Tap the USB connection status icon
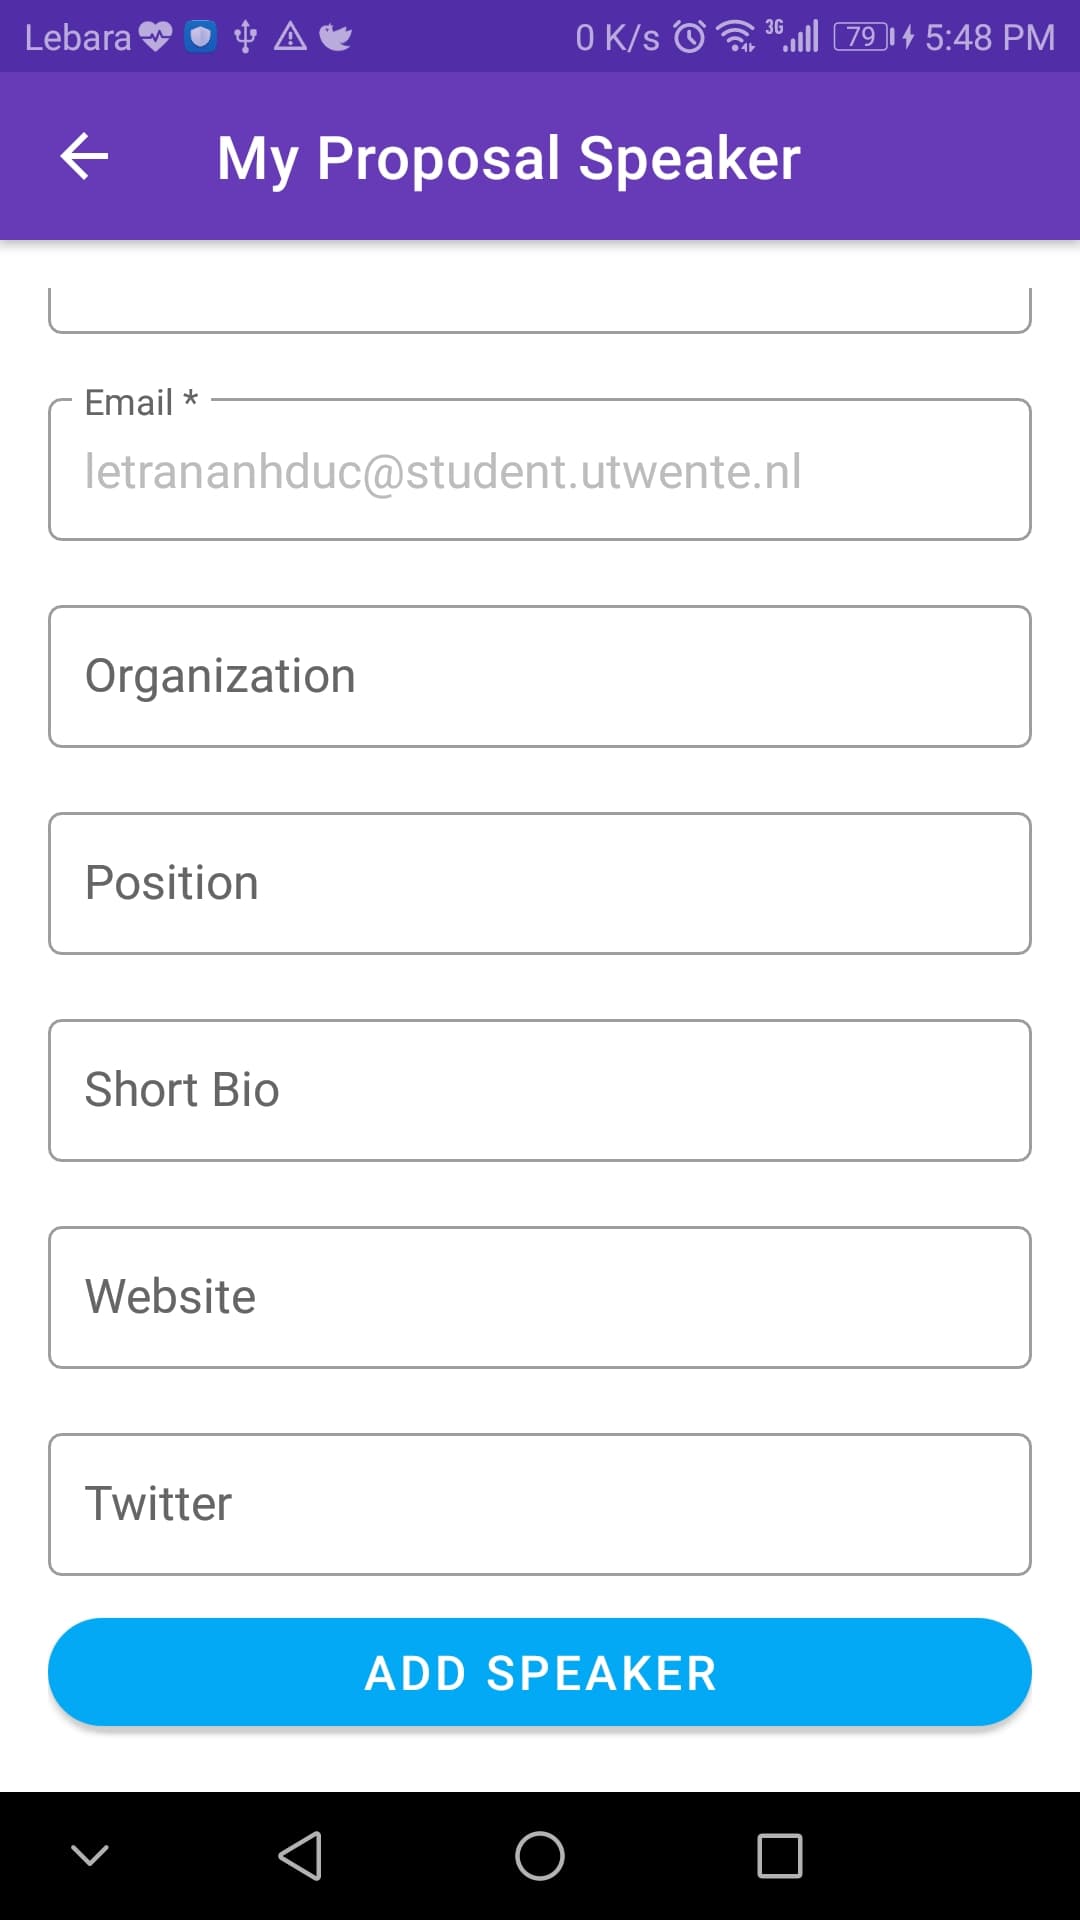 (x=245, y=38)
